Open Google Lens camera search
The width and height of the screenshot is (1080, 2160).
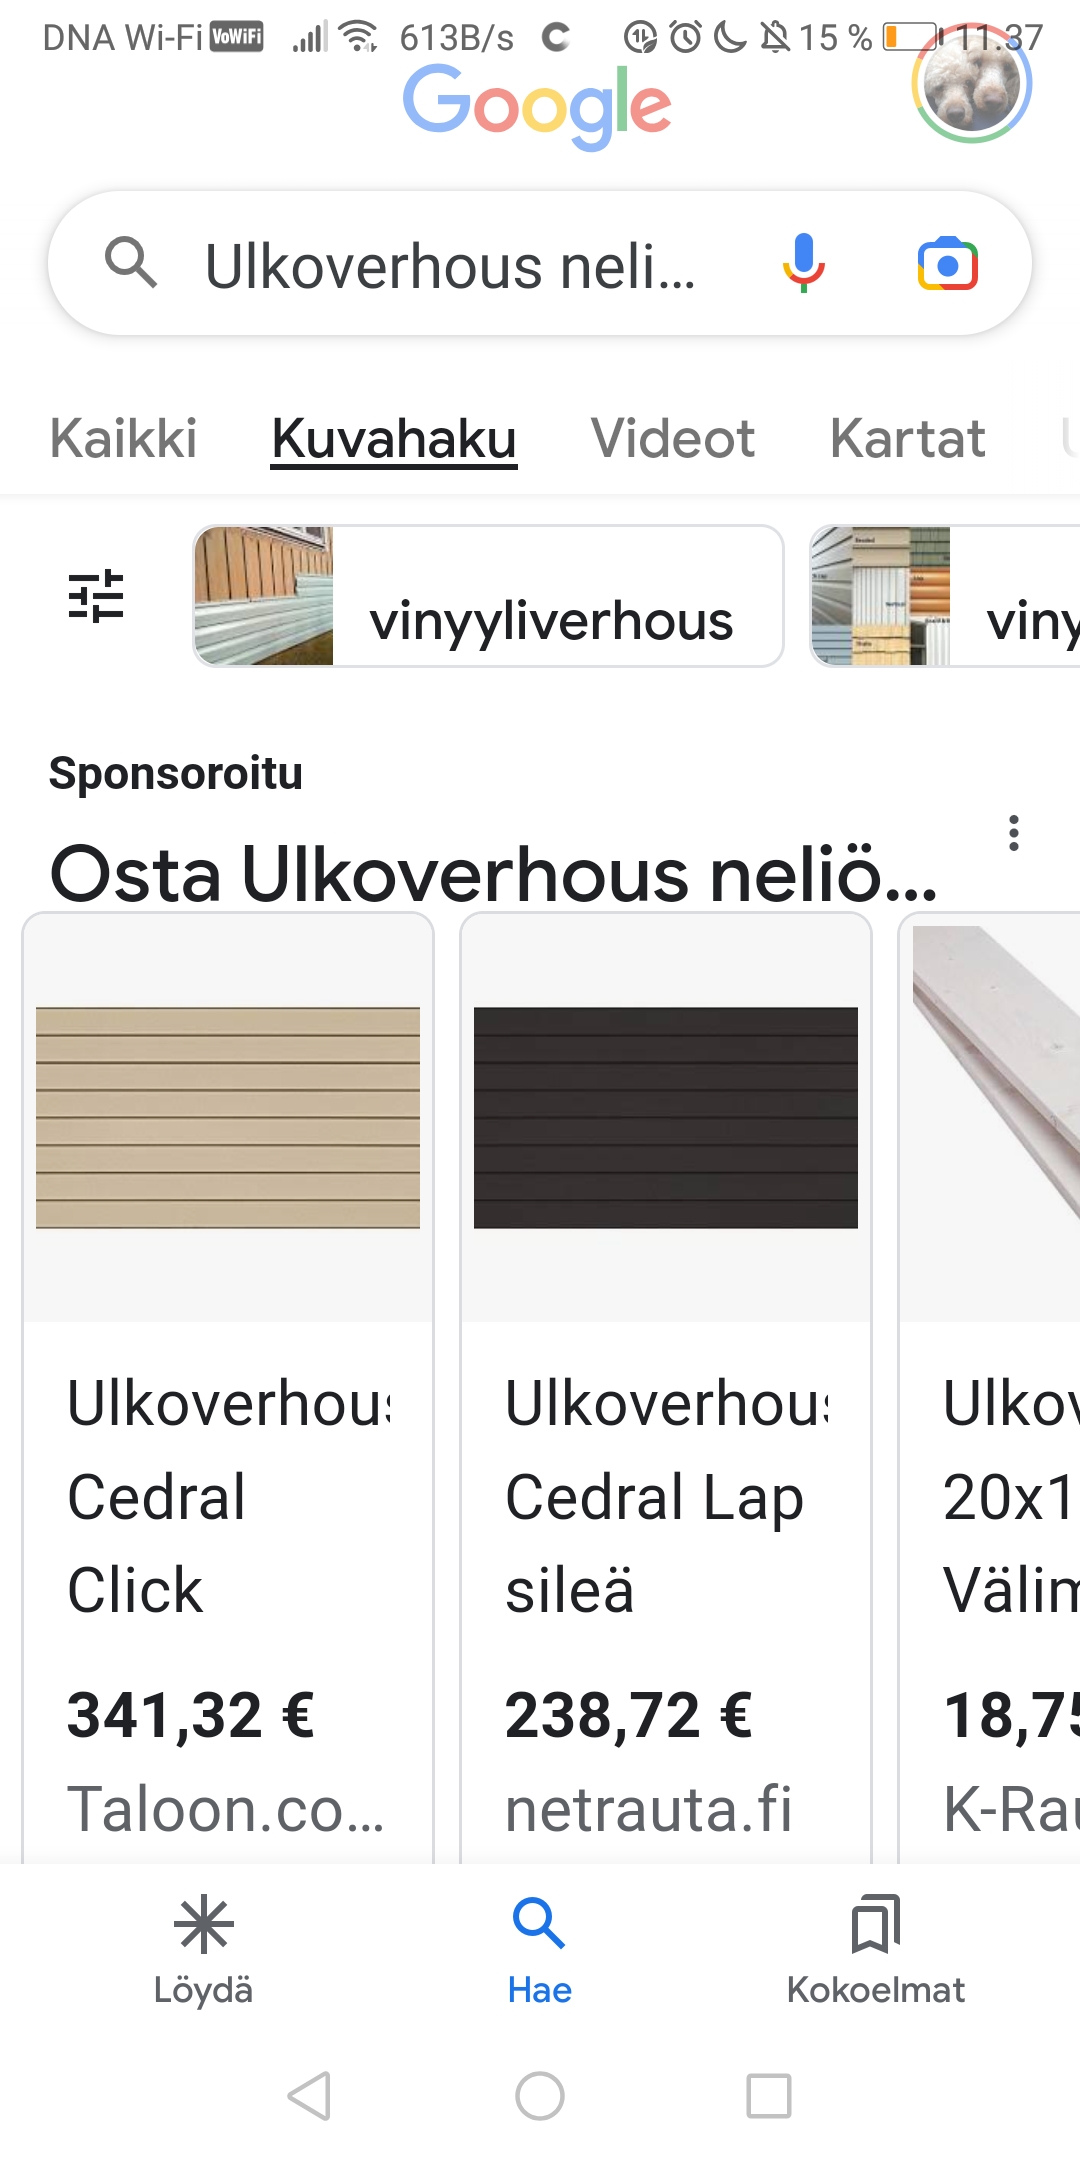(x=947, y=264)
